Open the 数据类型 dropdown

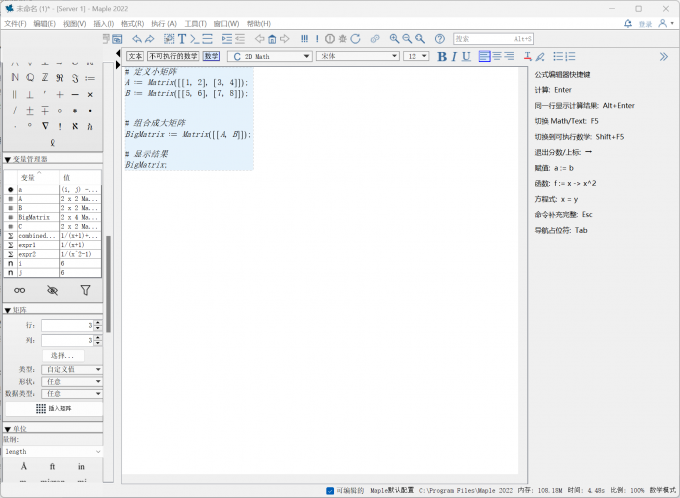point(72,394)
